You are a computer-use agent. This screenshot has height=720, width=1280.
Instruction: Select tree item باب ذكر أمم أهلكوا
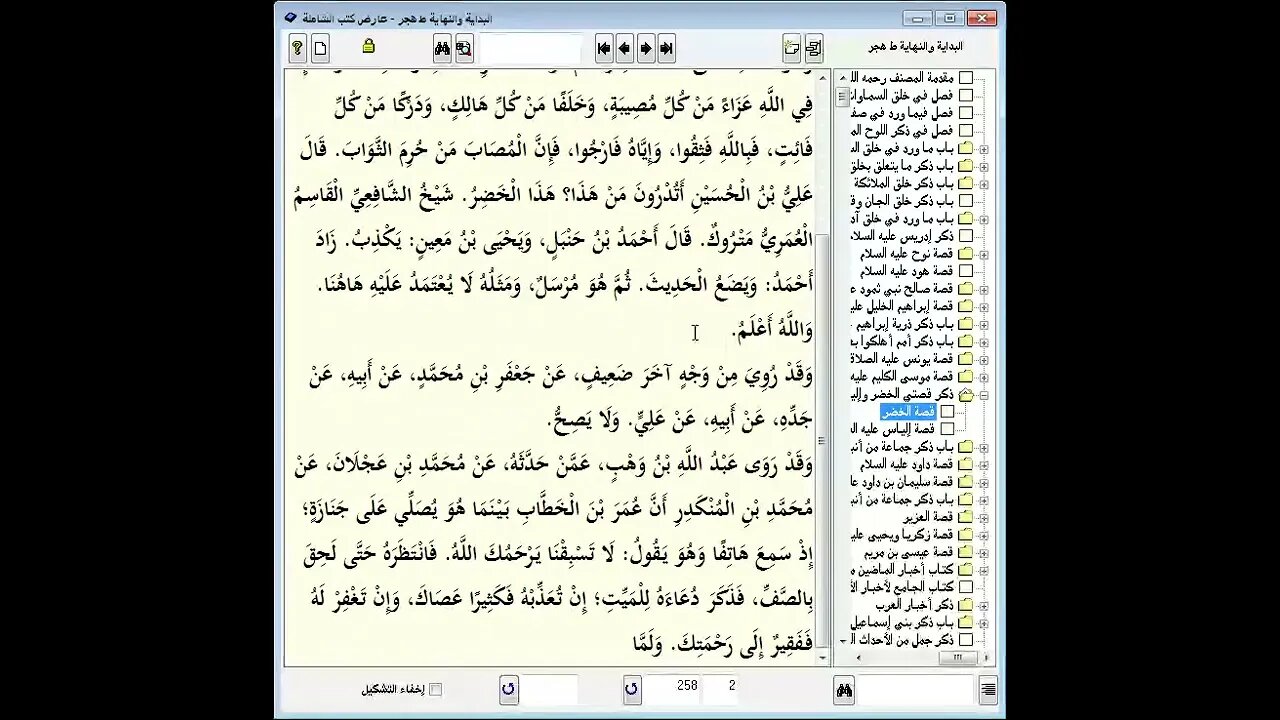(x=903, y=341)
